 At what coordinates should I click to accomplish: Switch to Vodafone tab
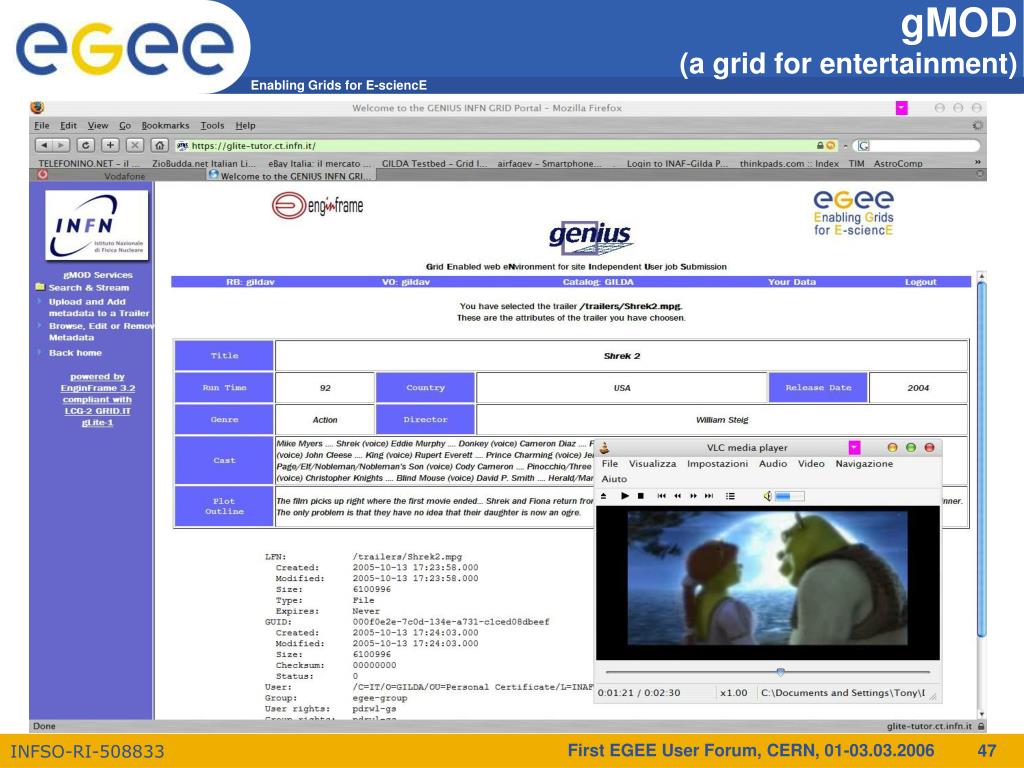(124, 176)
